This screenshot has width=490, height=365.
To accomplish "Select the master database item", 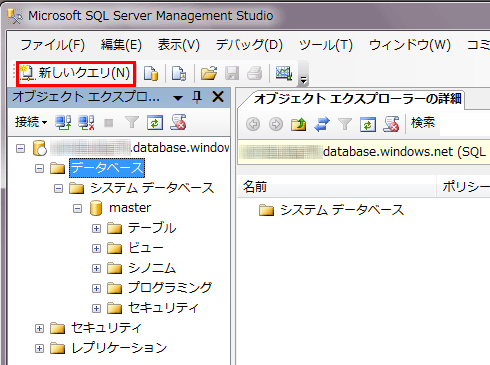I will (x=130, y=208).
